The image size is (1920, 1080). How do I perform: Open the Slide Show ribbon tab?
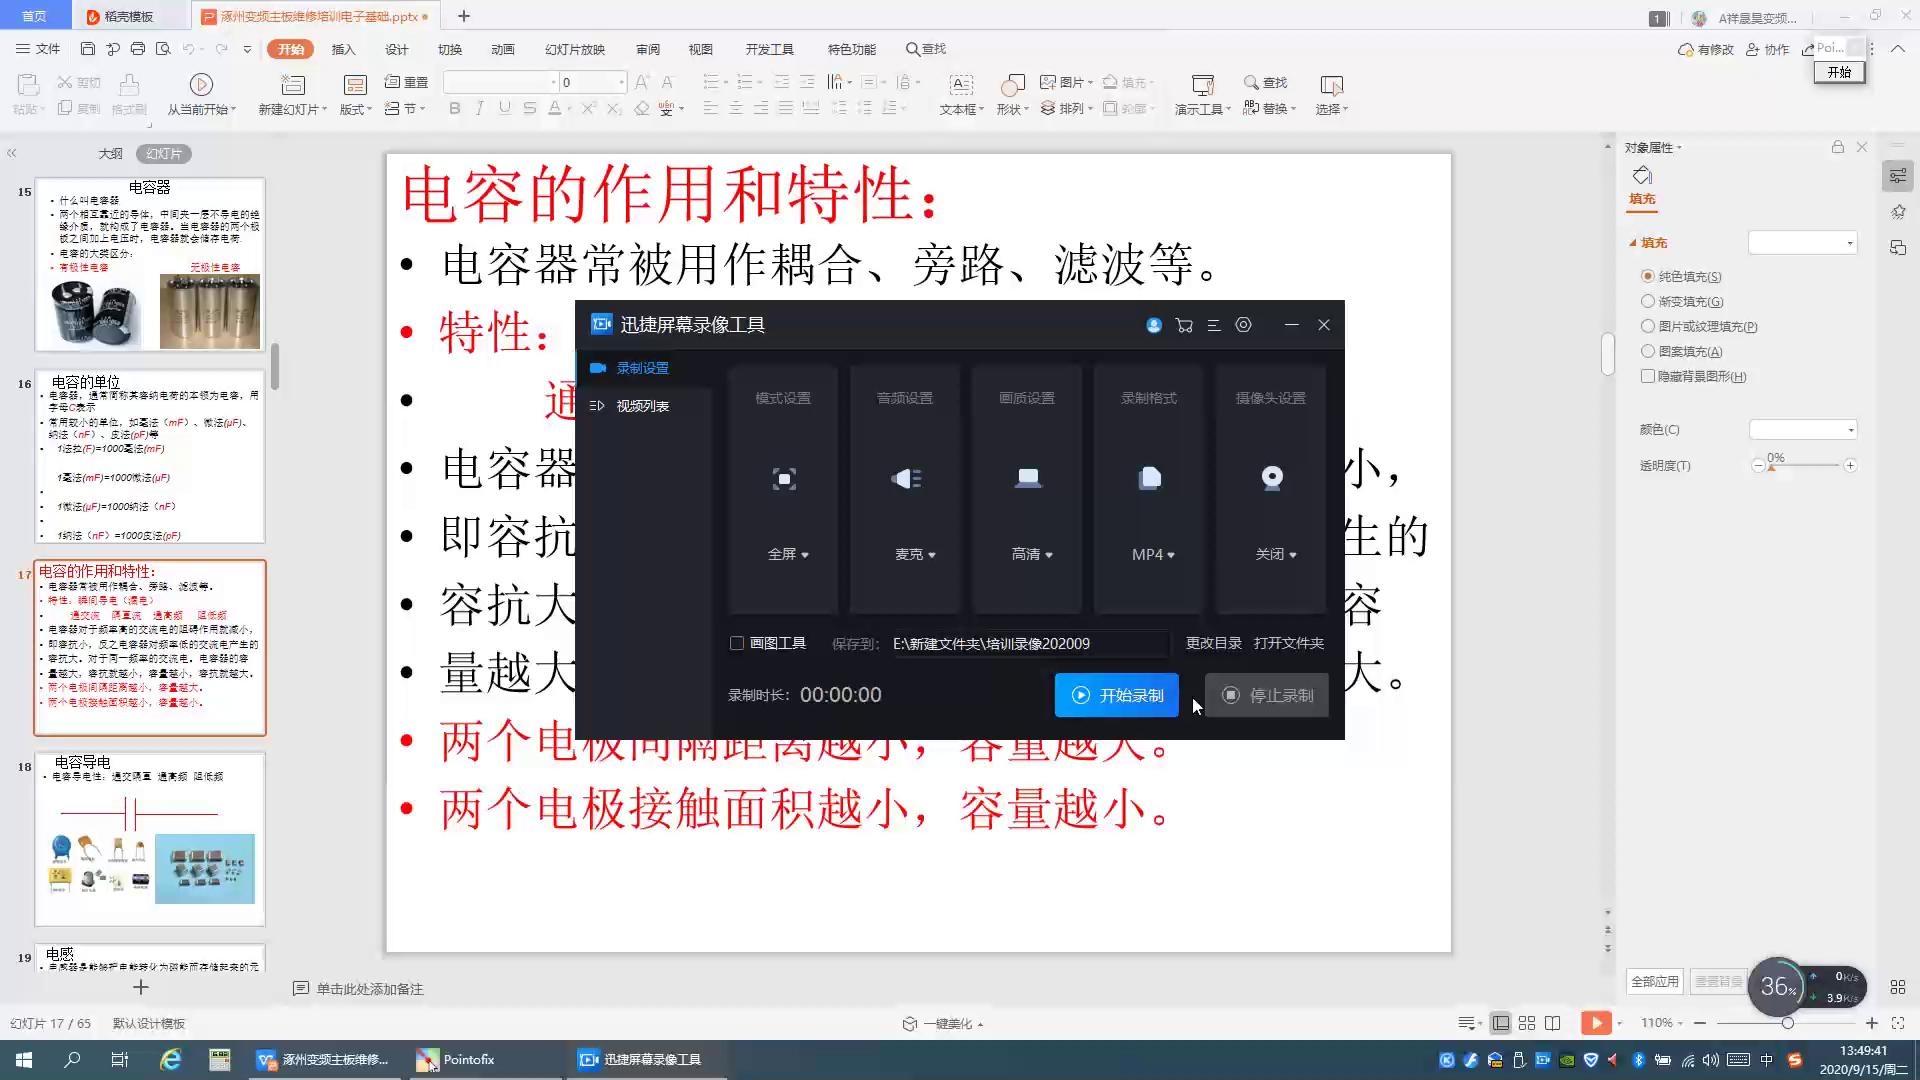click(x=574, y=49)
